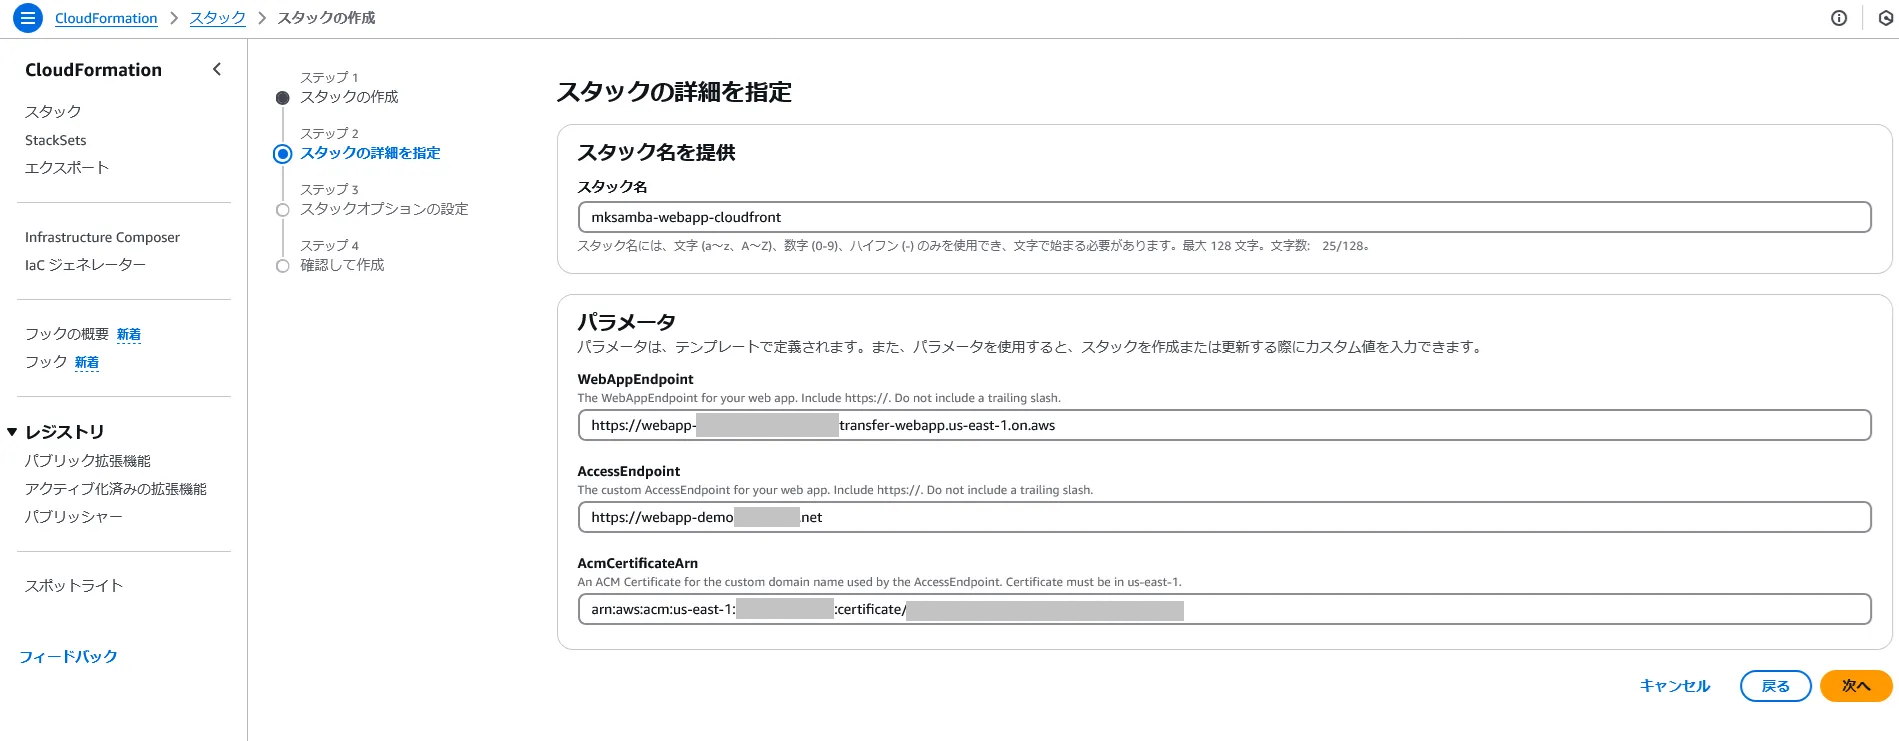The image size is (1899, 741).
Task: Click the 次へ button
Action: point(1856,686)
